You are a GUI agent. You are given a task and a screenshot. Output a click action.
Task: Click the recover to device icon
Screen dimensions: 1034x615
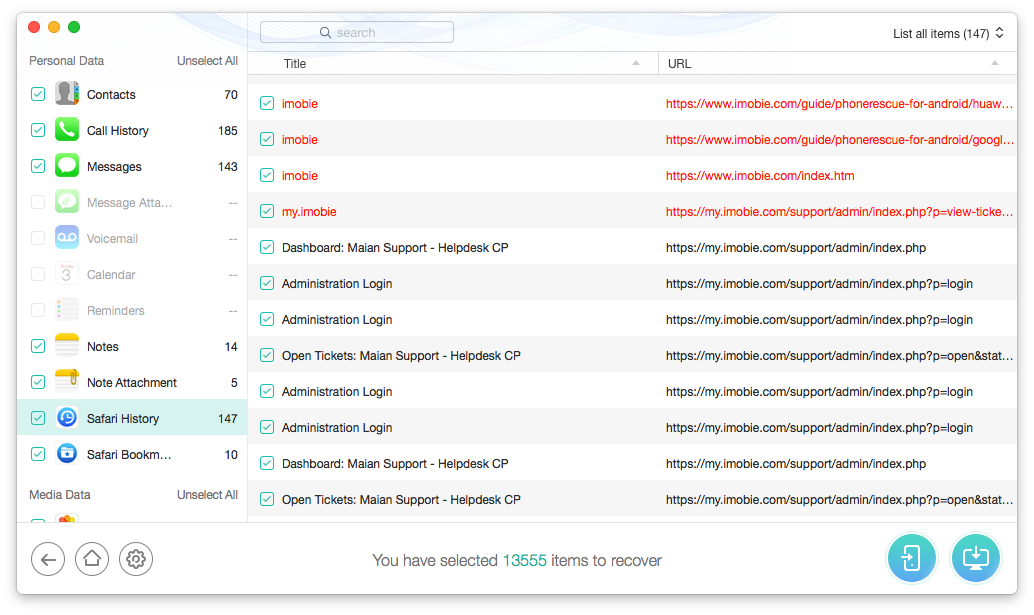click(x=911, y=558)
